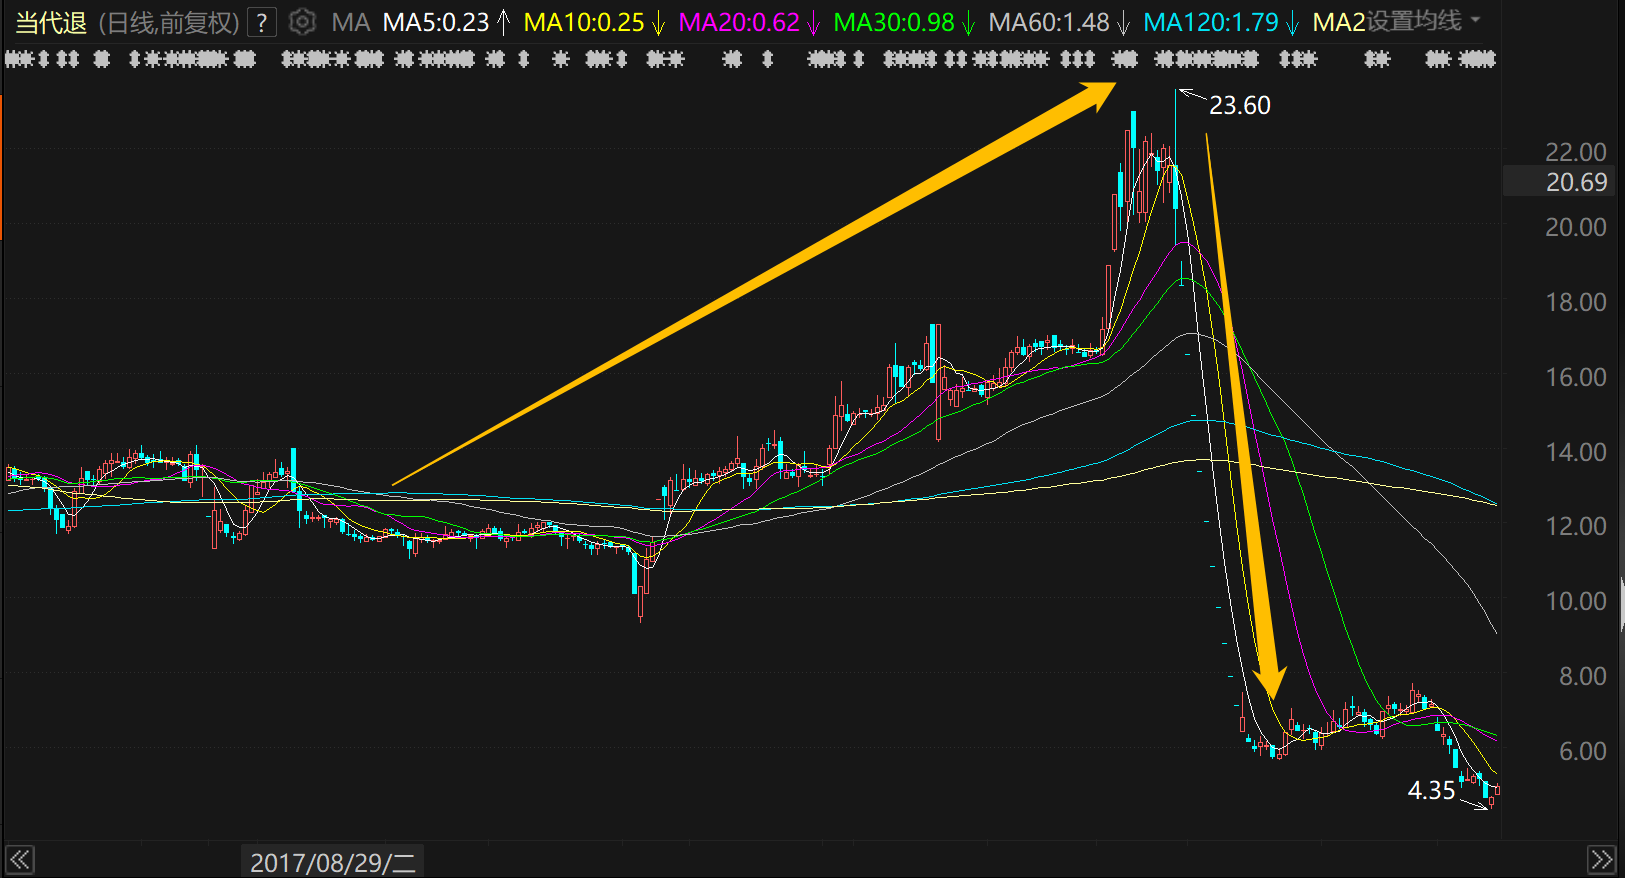
Task: Click the 日线,前复权 period label
Action: click(x=169, y=22)
